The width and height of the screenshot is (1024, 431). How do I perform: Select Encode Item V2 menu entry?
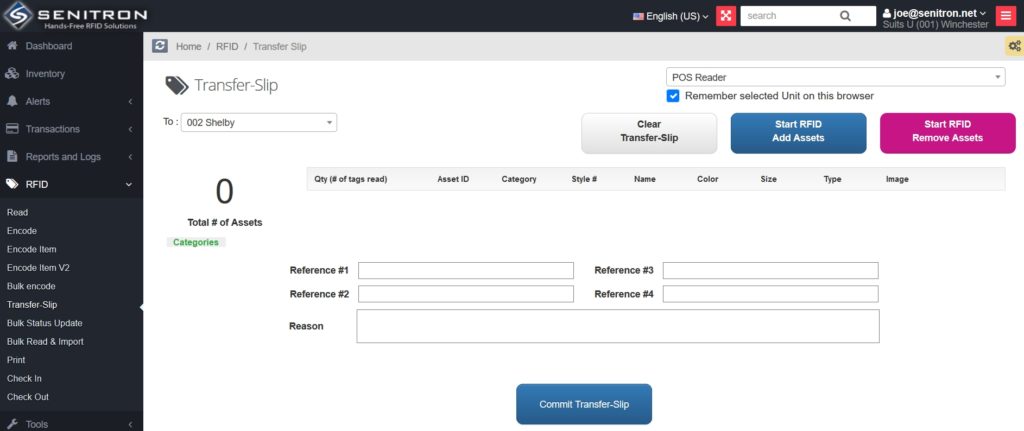(38, 268)
